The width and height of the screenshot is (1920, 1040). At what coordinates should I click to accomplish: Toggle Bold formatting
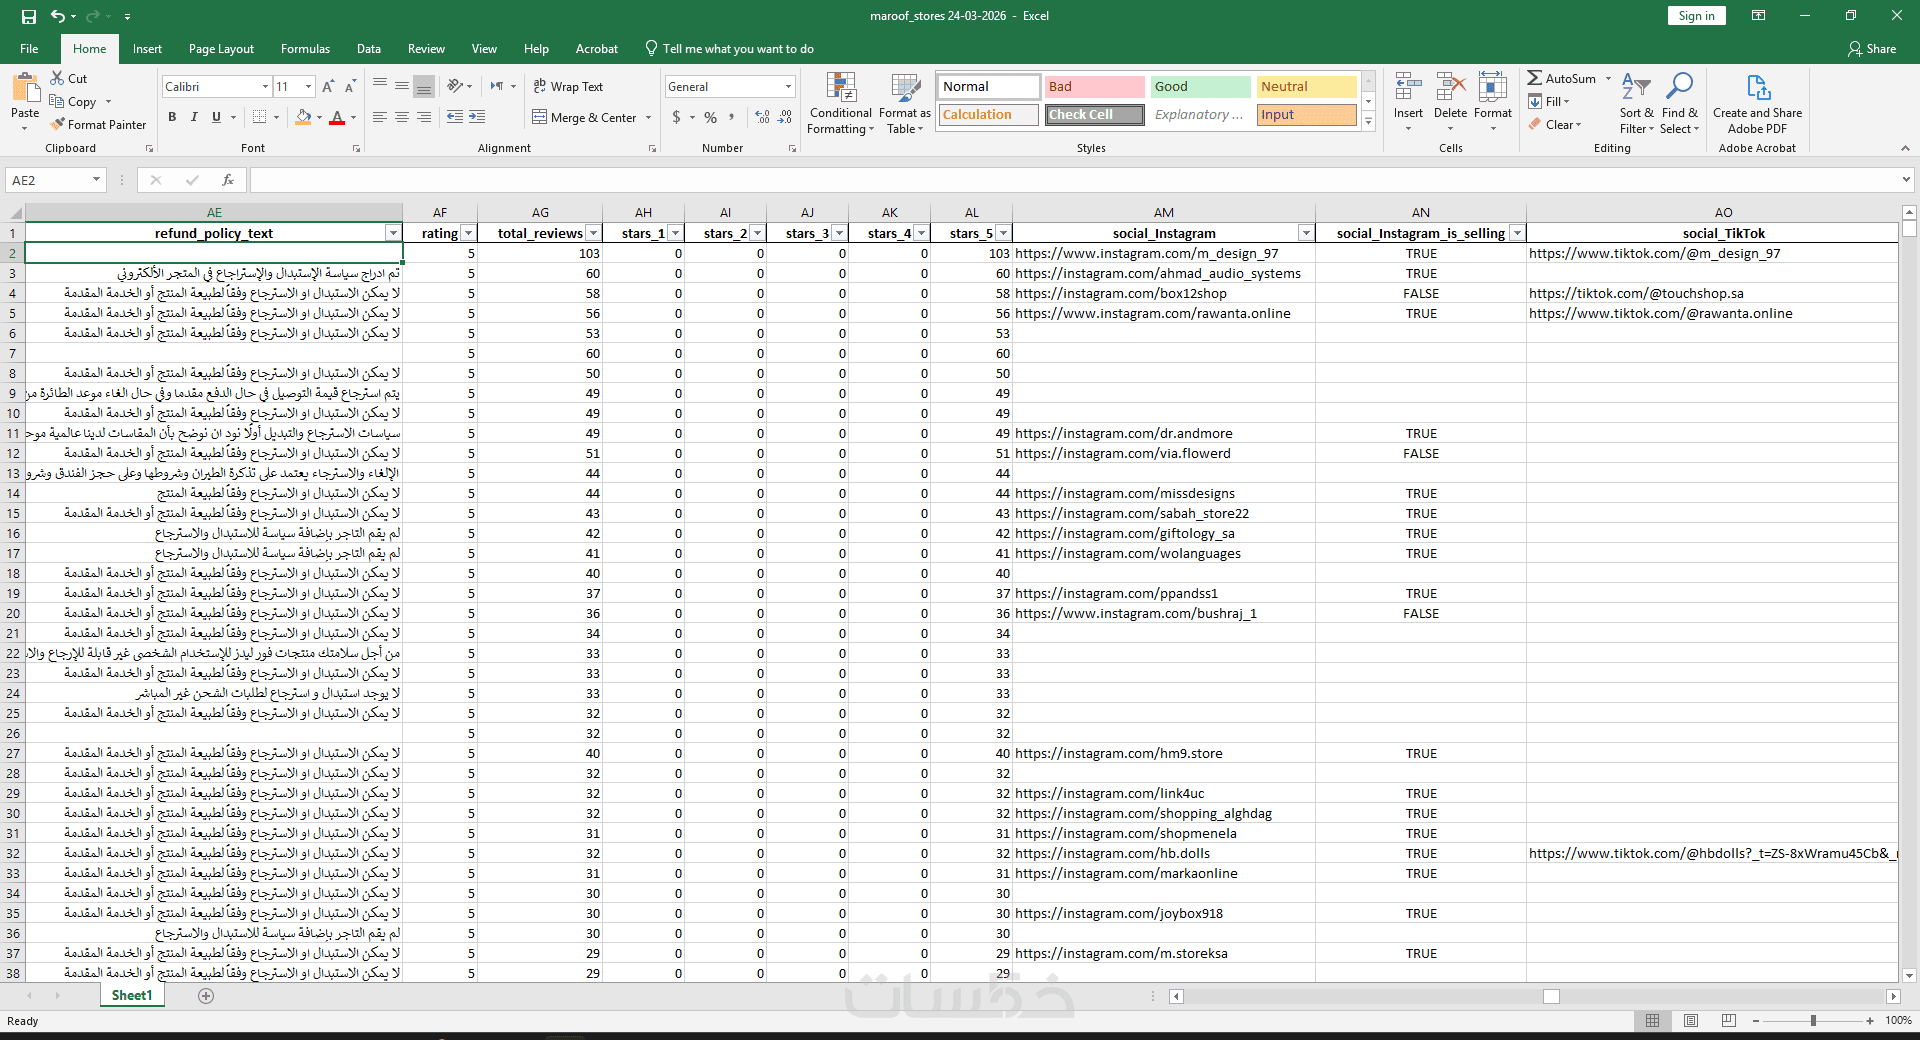172,118
